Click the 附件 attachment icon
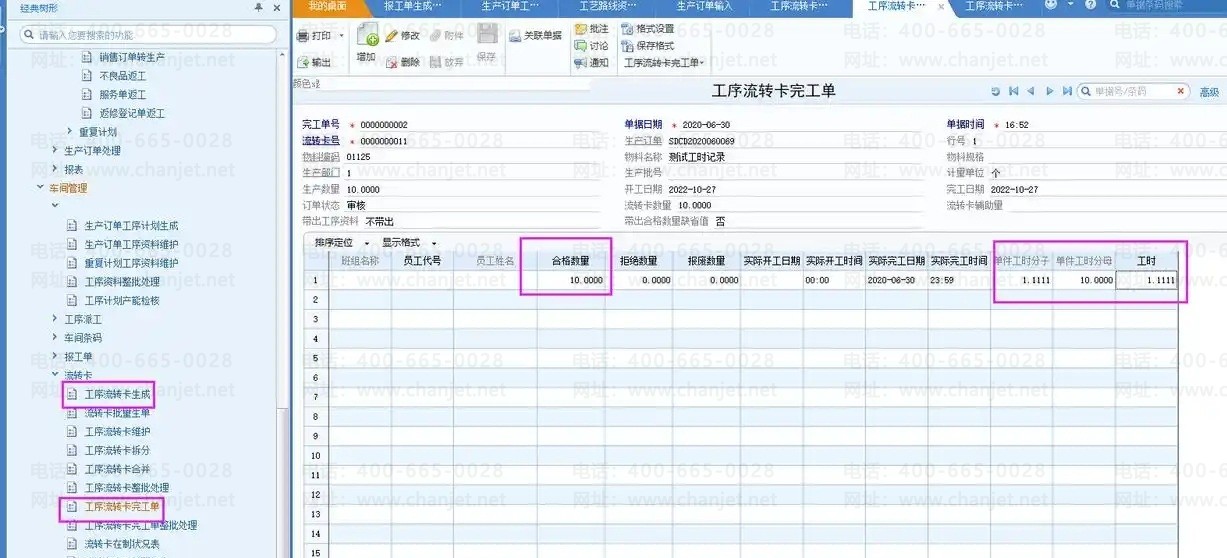This screenshot has height=558, width=1227. (x=436, y=35)
